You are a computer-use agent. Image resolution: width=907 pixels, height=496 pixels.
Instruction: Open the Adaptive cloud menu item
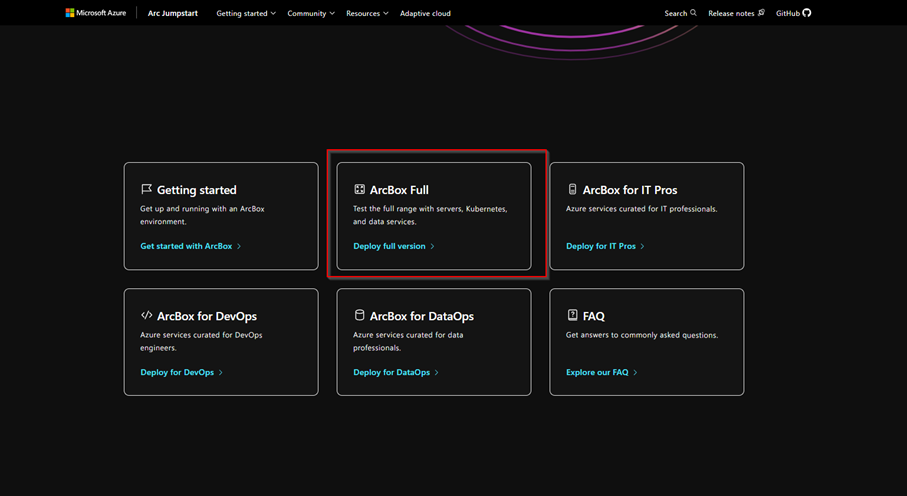pyautogui.click(x=425, y=13)
